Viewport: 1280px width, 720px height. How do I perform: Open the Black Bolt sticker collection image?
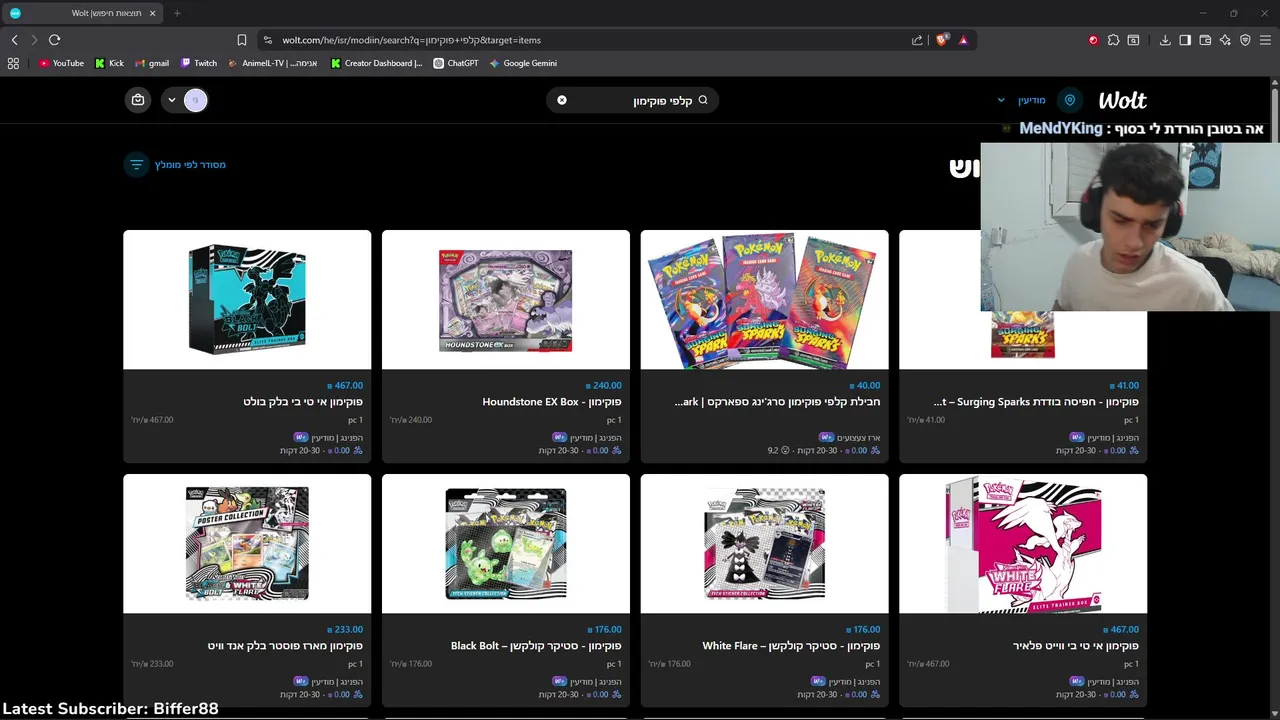click(x=506, y=543)
